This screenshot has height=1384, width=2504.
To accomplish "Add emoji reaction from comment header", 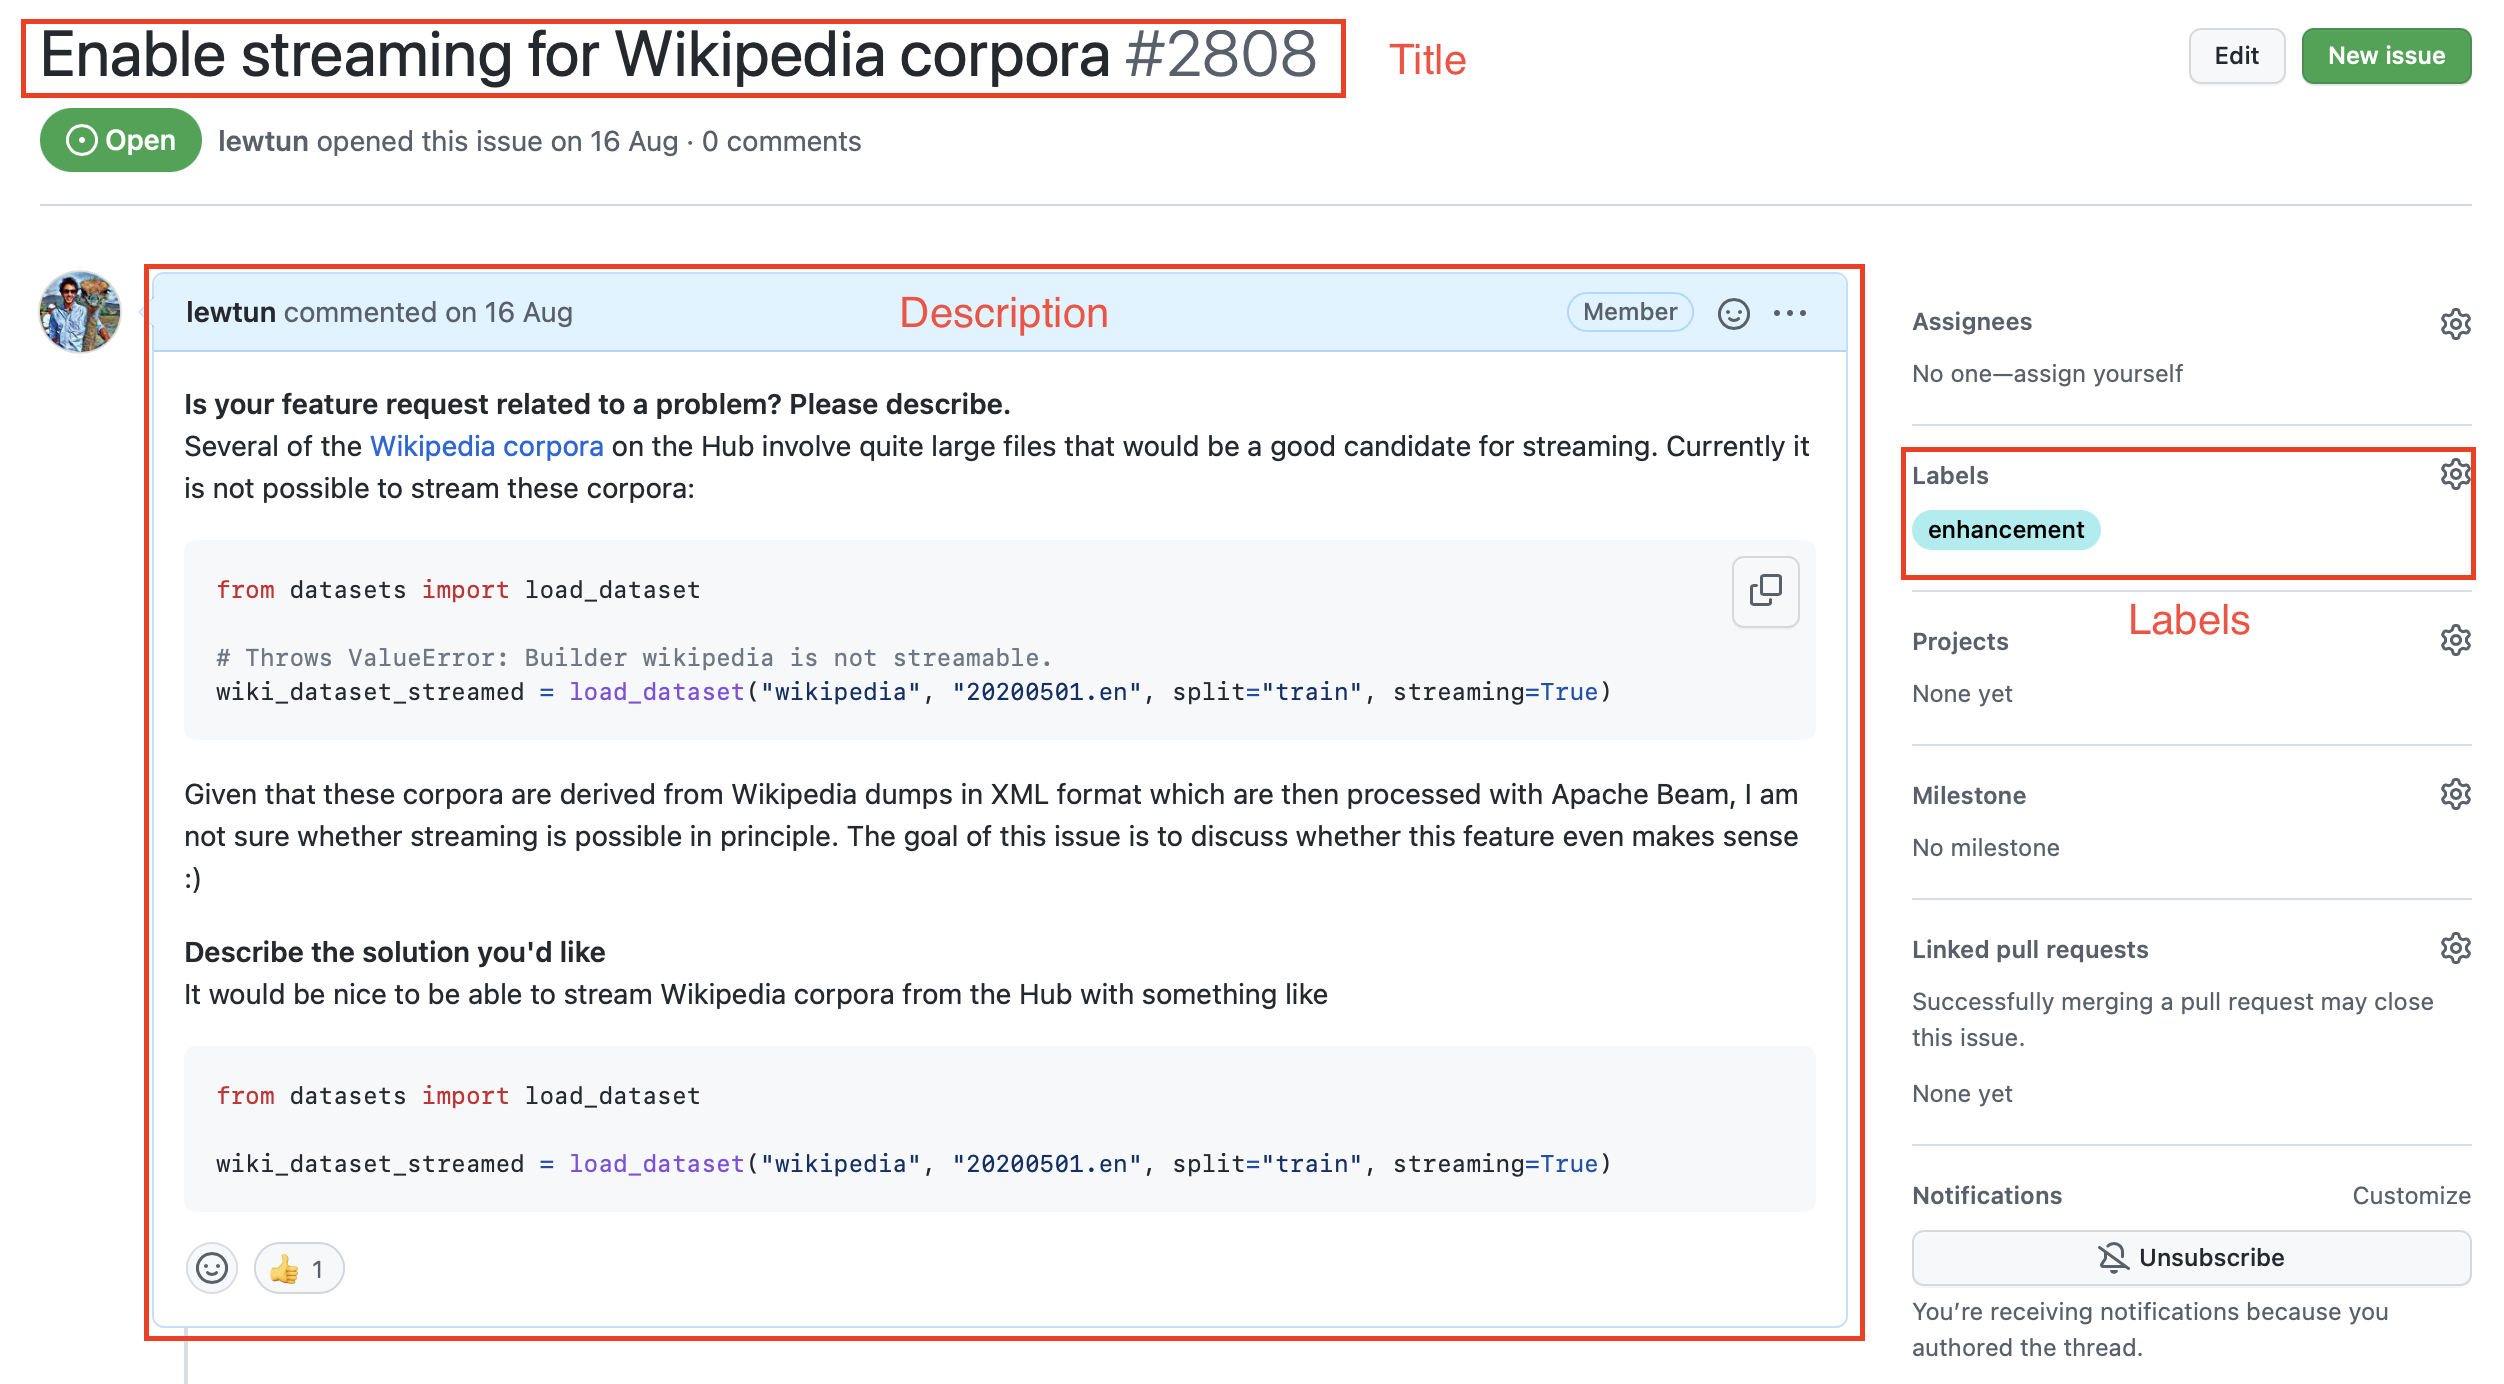I will 1733,313.
